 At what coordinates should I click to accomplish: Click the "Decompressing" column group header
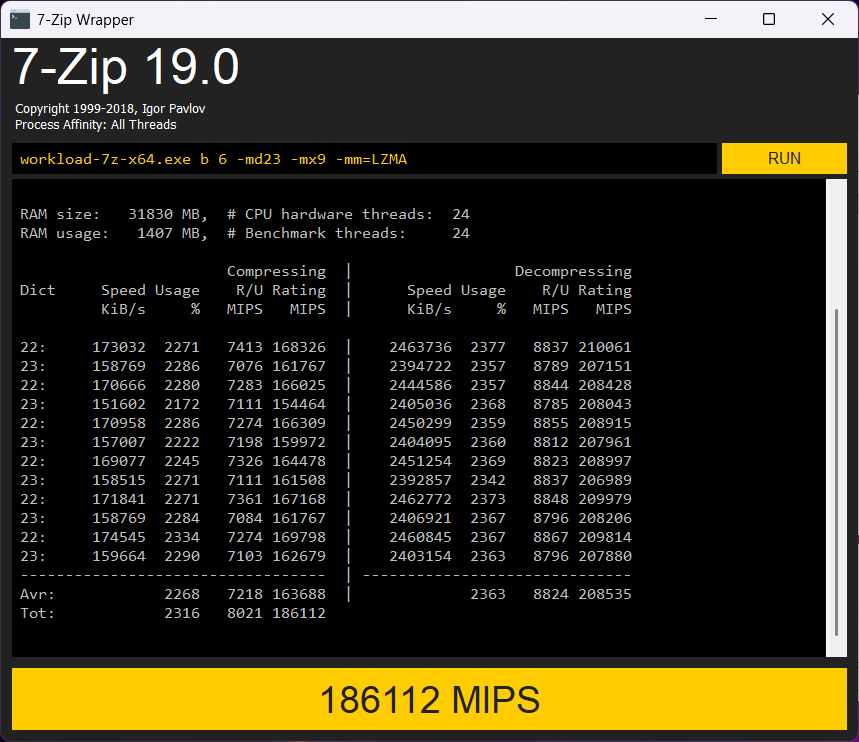pyautogui.click(x=573, y=271)
